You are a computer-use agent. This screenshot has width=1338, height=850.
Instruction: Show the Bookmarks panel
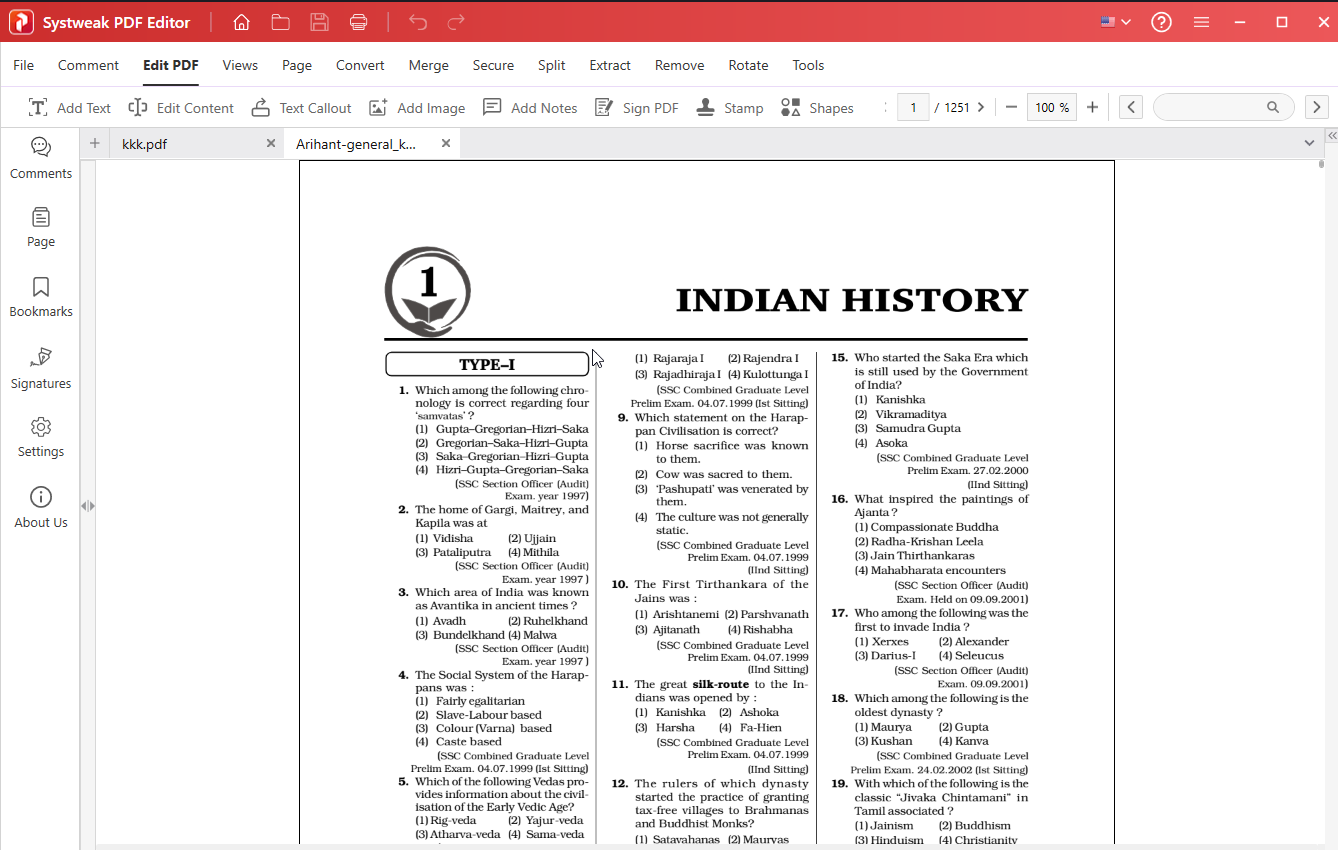(x=40, y=297)
